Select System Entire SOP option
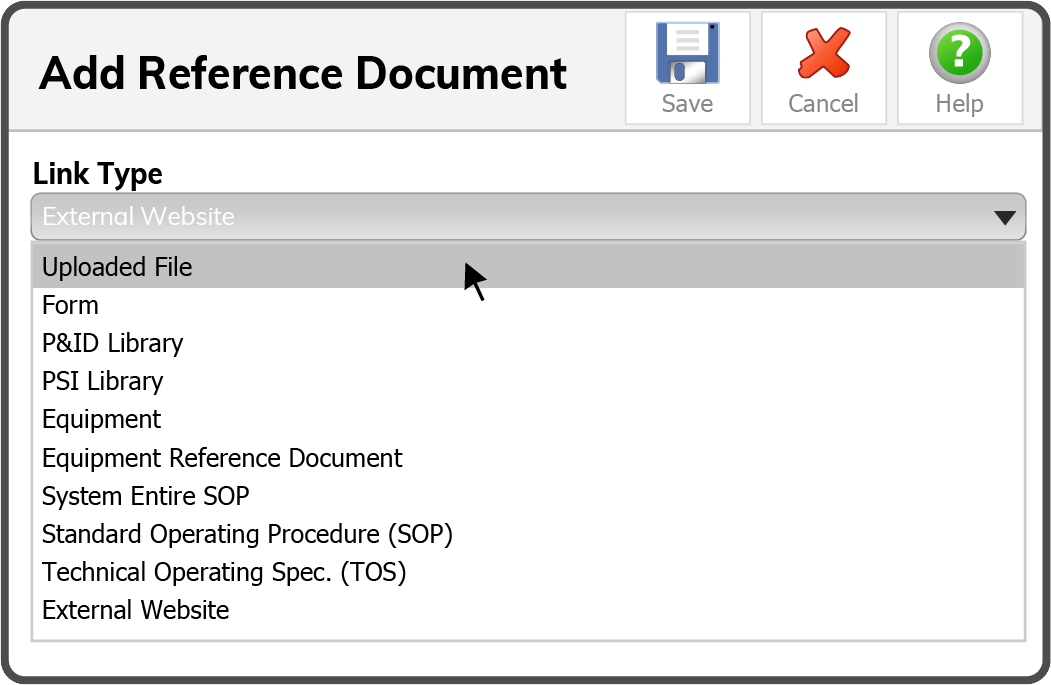Viewport: 1051px width, 685px height. [145, 496]
